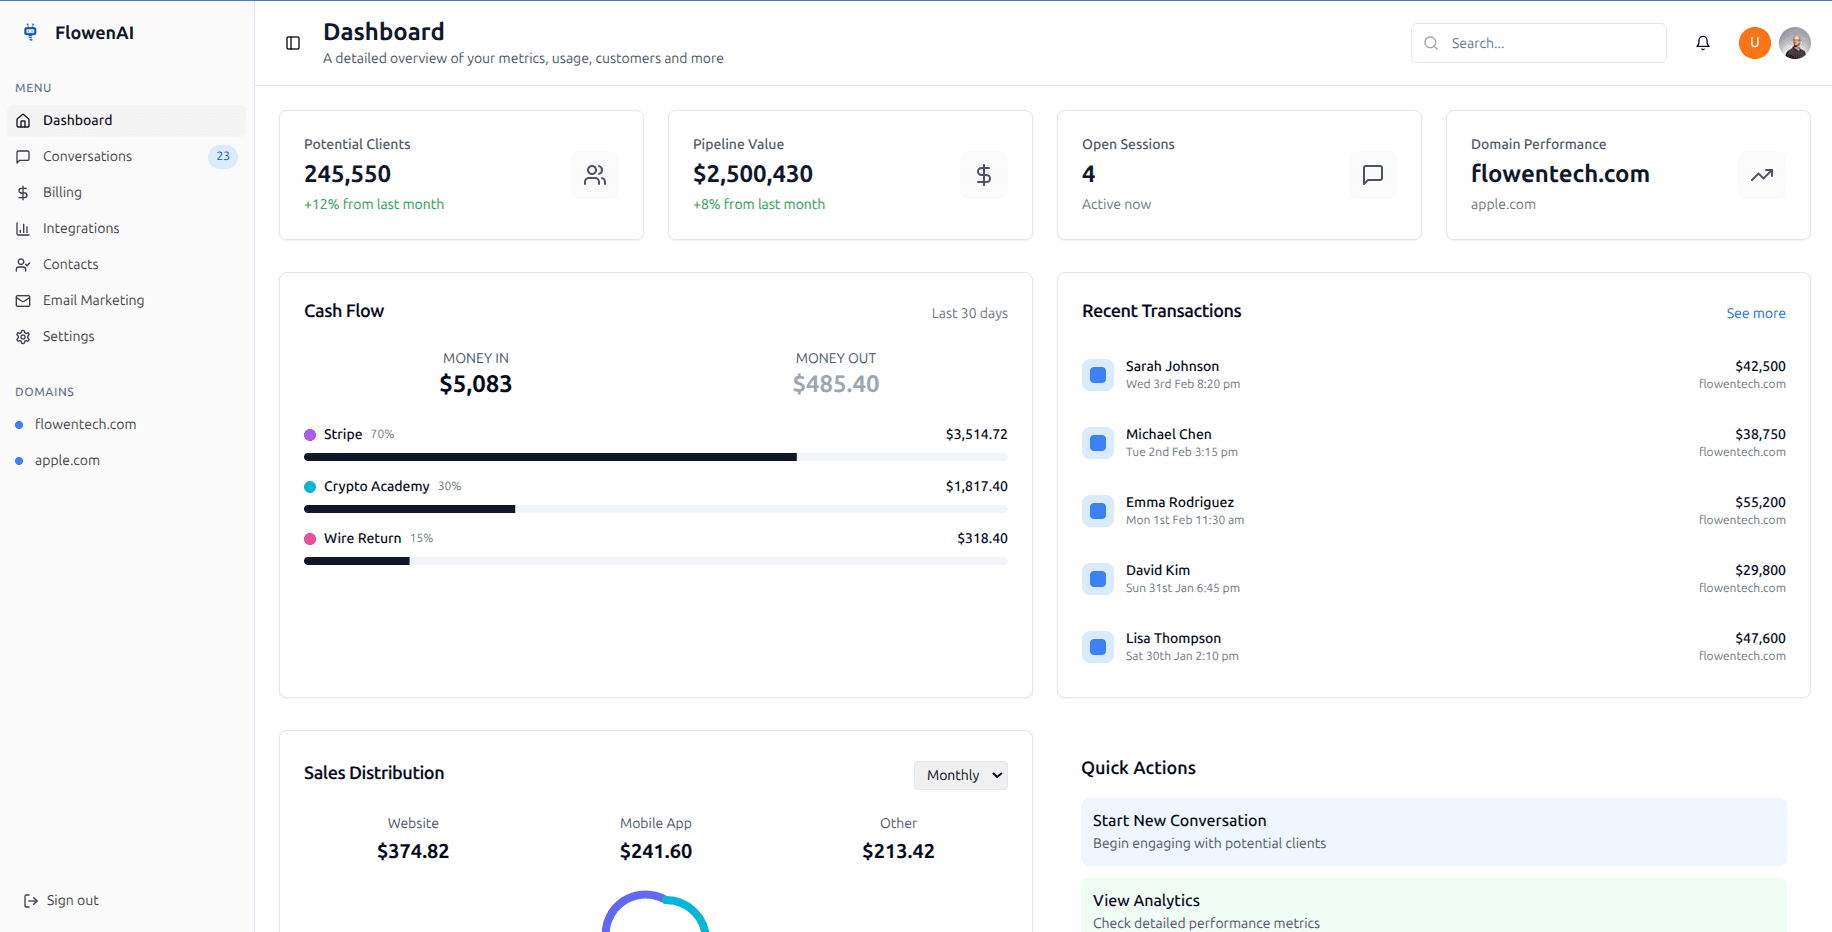Go to the Billing menu item
The image size is (1832, 932).
(62, 192)
